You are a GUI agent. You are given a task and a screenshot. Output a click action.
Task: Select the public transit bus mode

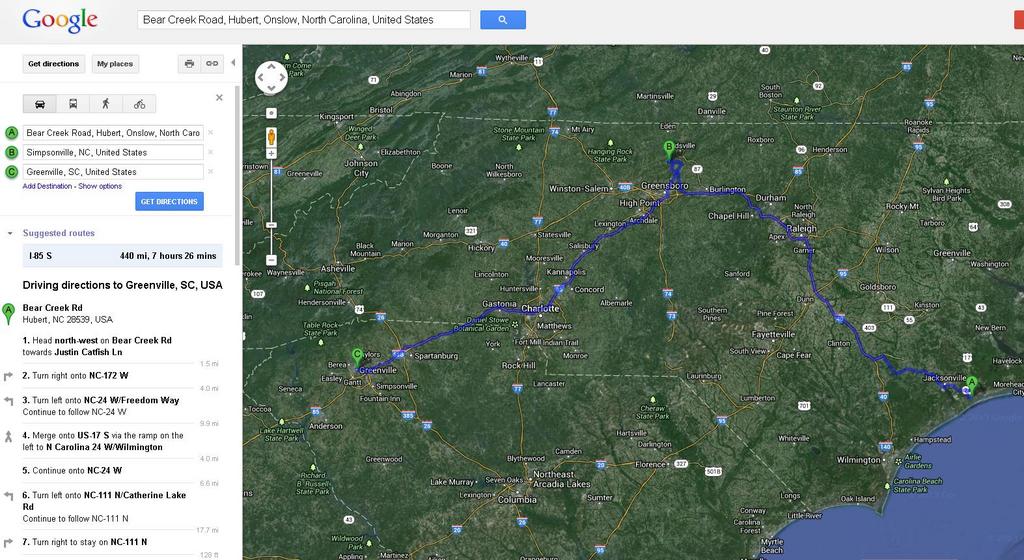73,104
